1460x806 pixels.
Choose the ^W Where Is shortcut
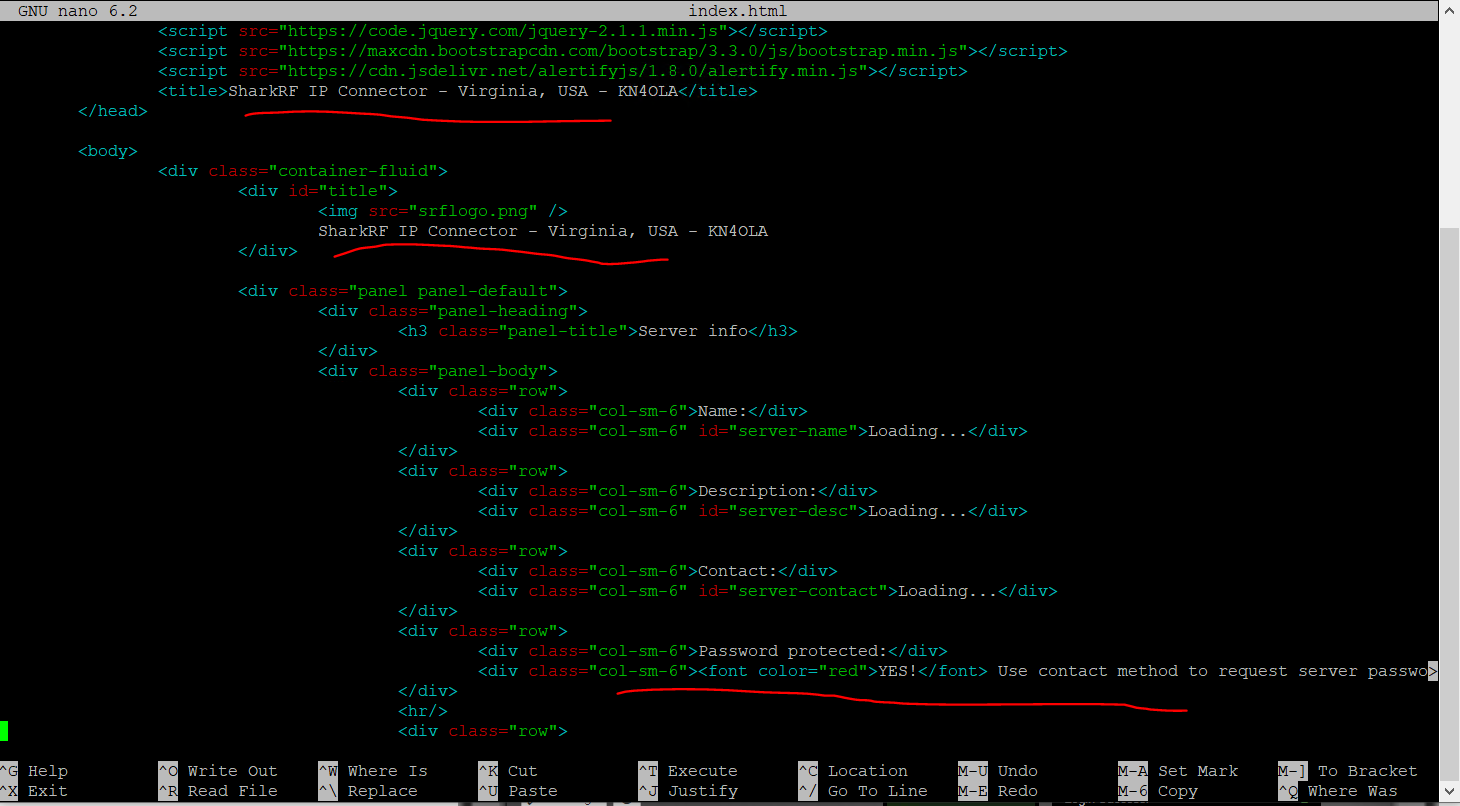click(x=373, y=771)
